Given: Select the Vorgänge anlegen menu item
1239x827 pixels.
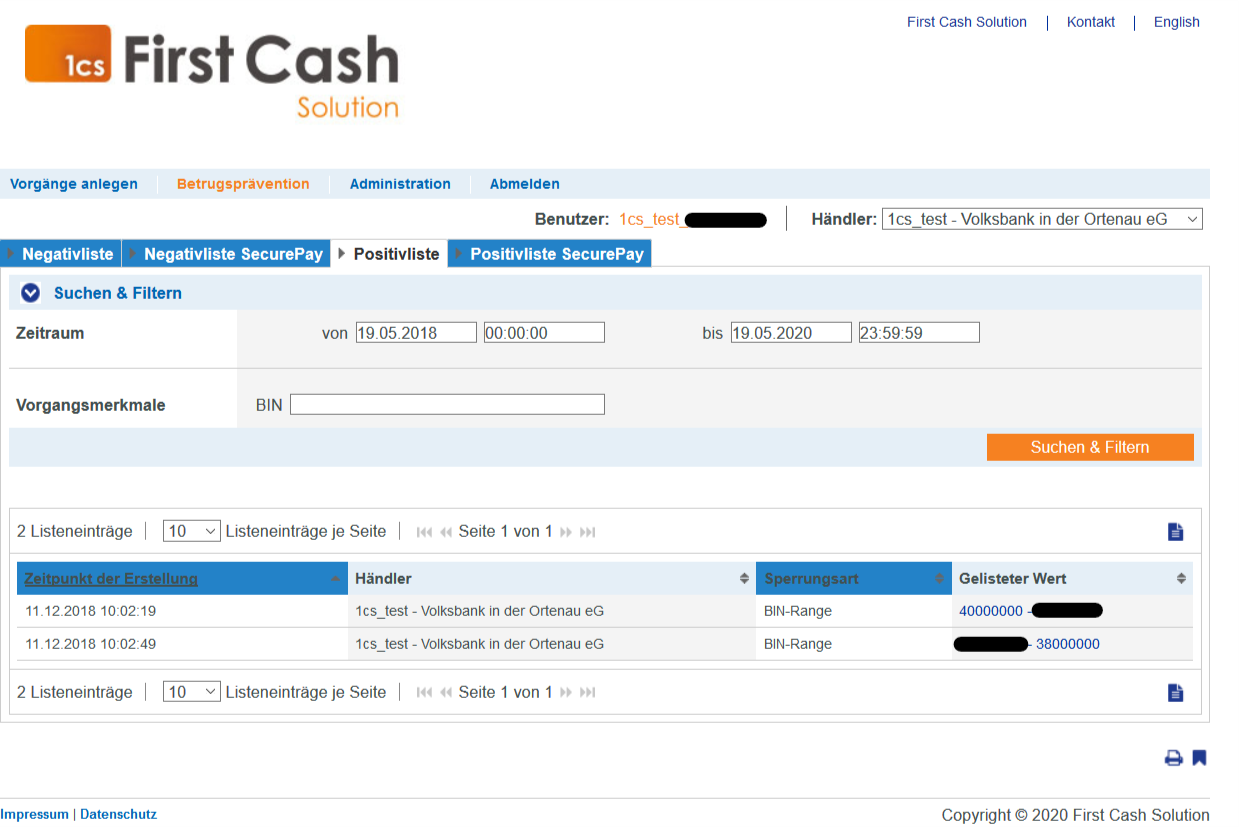Looking at the screenshot, I should coord(74,184).
